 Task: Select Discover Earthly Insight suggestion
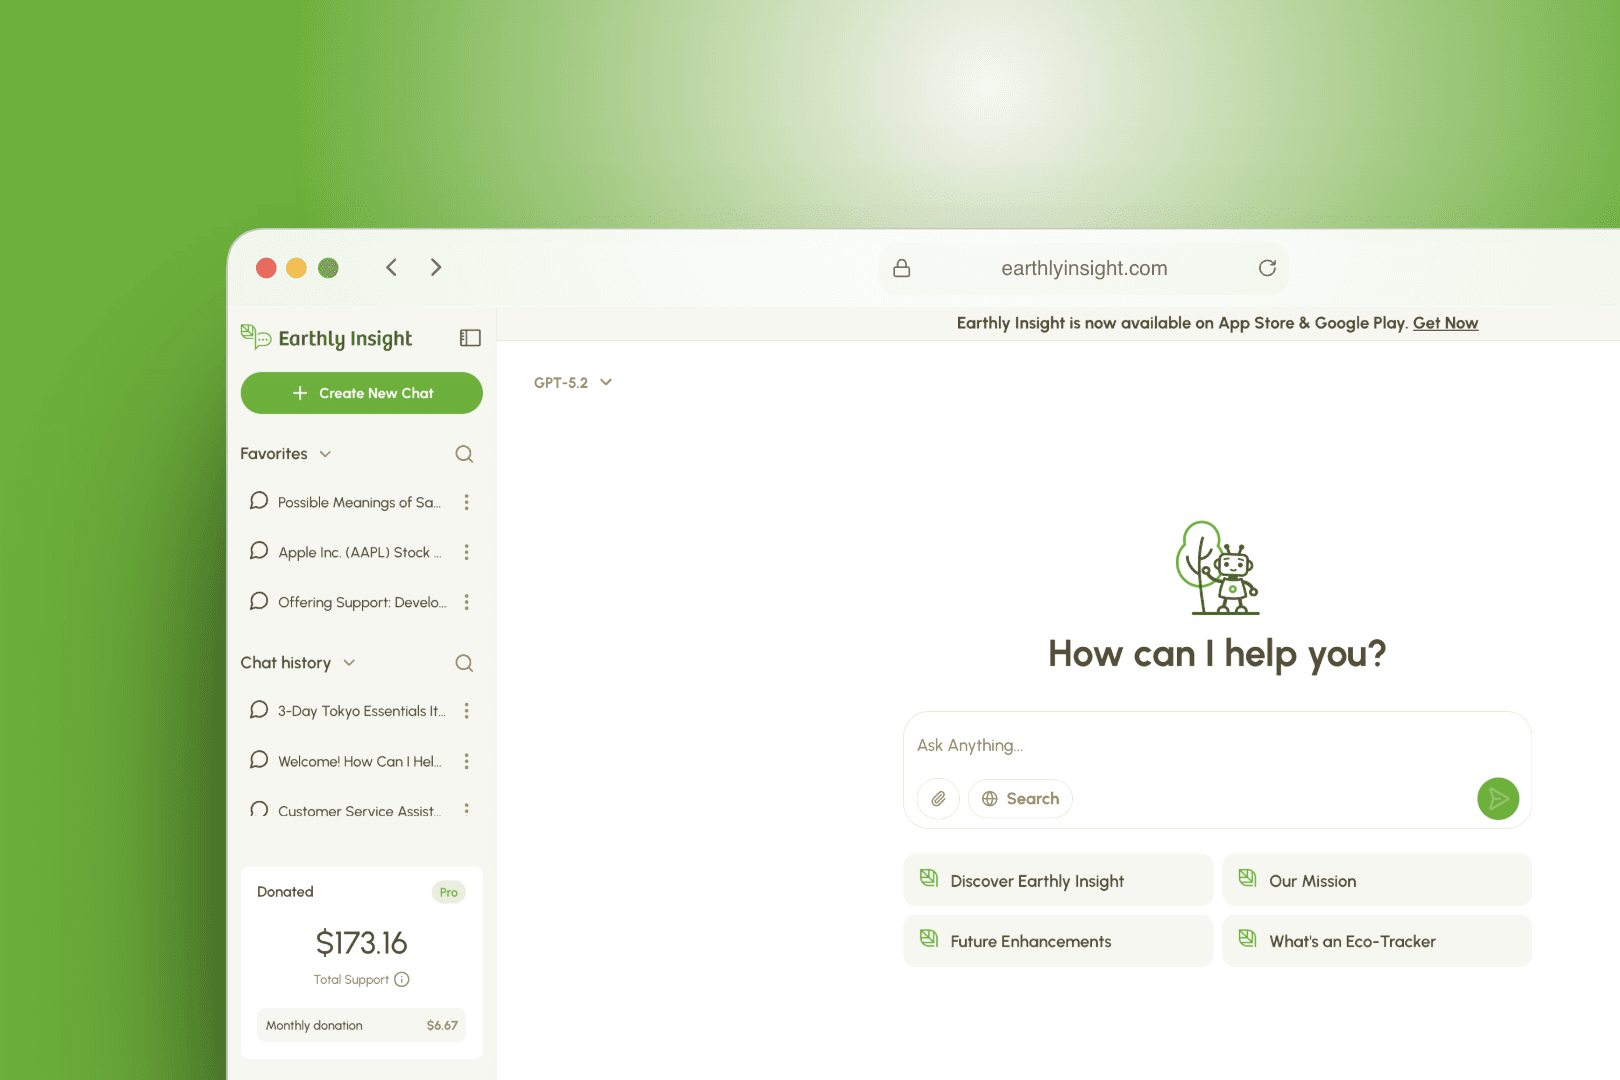1058,880
